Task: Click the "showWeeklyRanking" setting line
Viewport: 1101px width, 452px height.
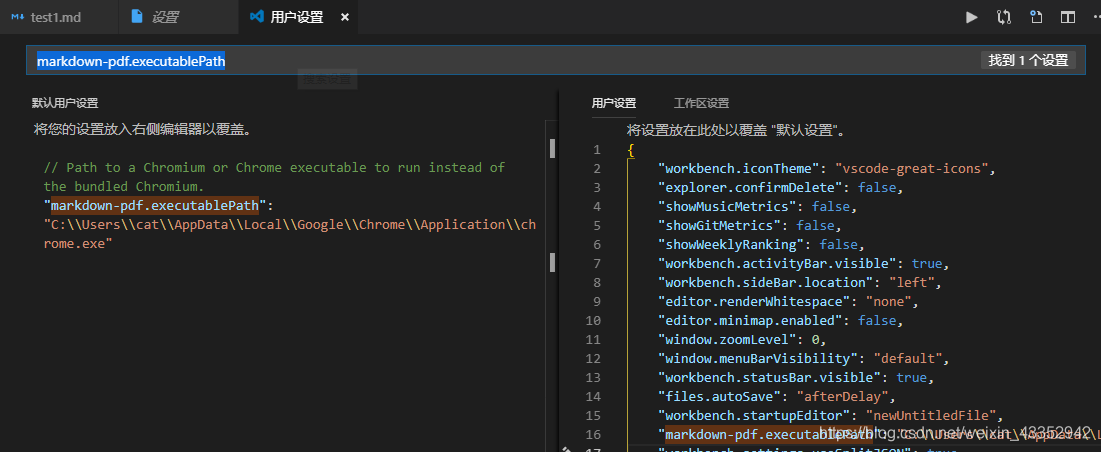Action: tap(761, 244)
